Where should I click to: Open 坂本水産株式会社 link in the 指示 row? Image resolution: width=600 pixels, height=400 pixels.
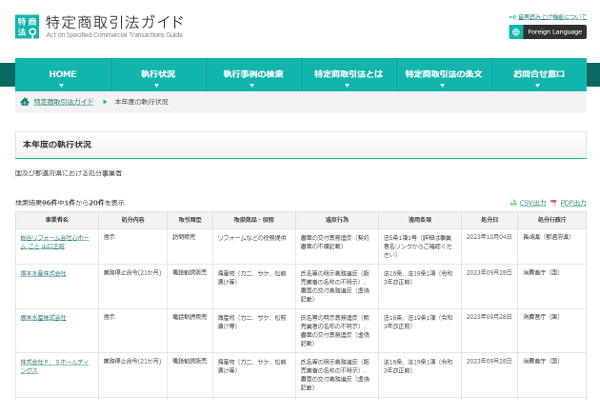pyautogui.click(x=43, y=318)
